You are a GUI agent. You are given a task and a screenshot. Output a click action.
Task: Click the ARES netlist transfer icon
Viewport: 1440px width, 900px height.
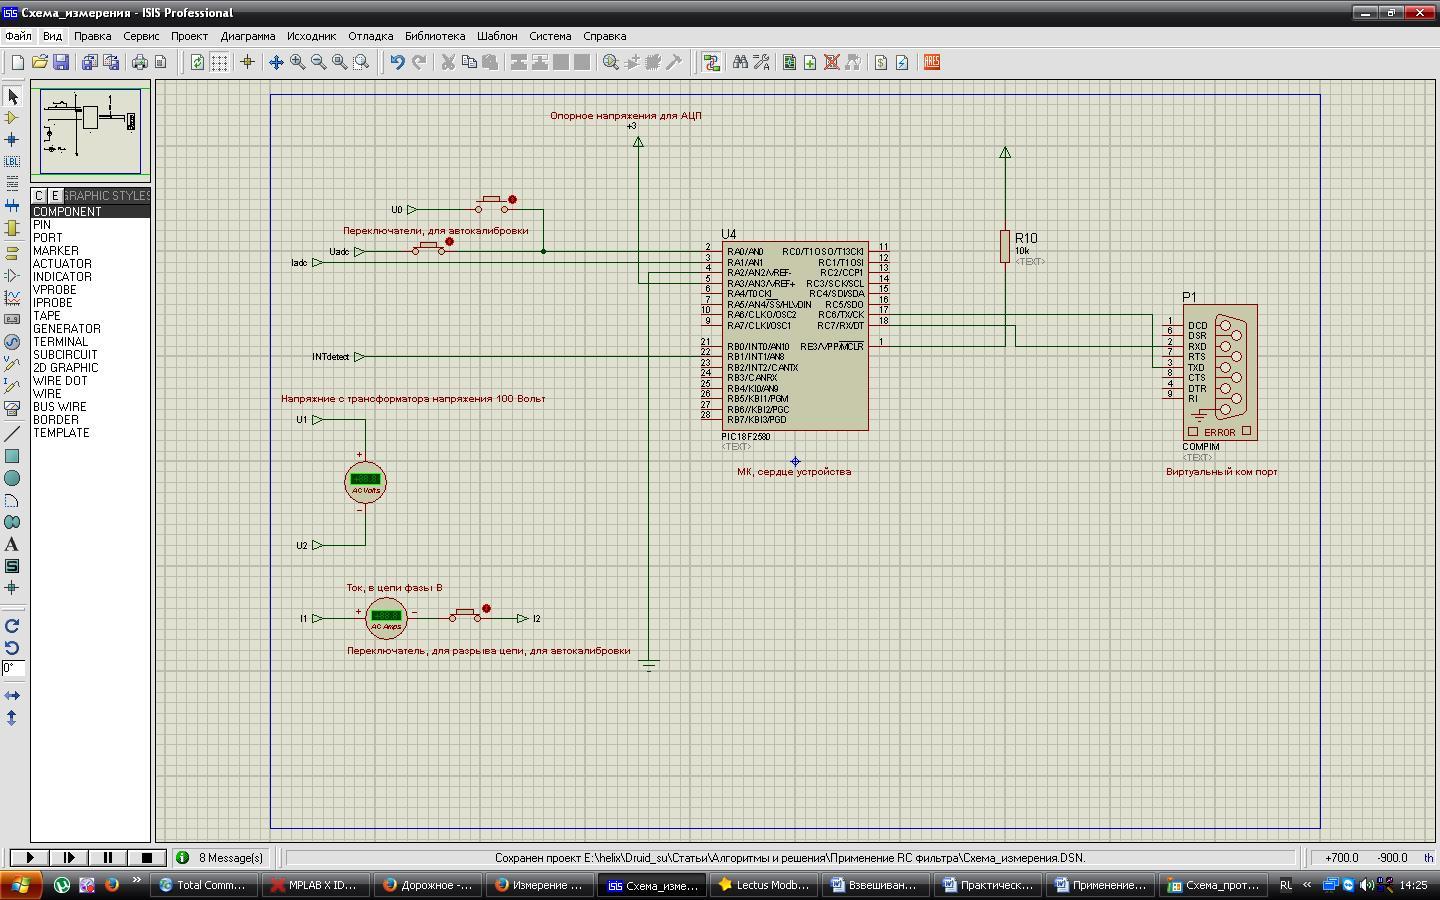tap(932, 62)
